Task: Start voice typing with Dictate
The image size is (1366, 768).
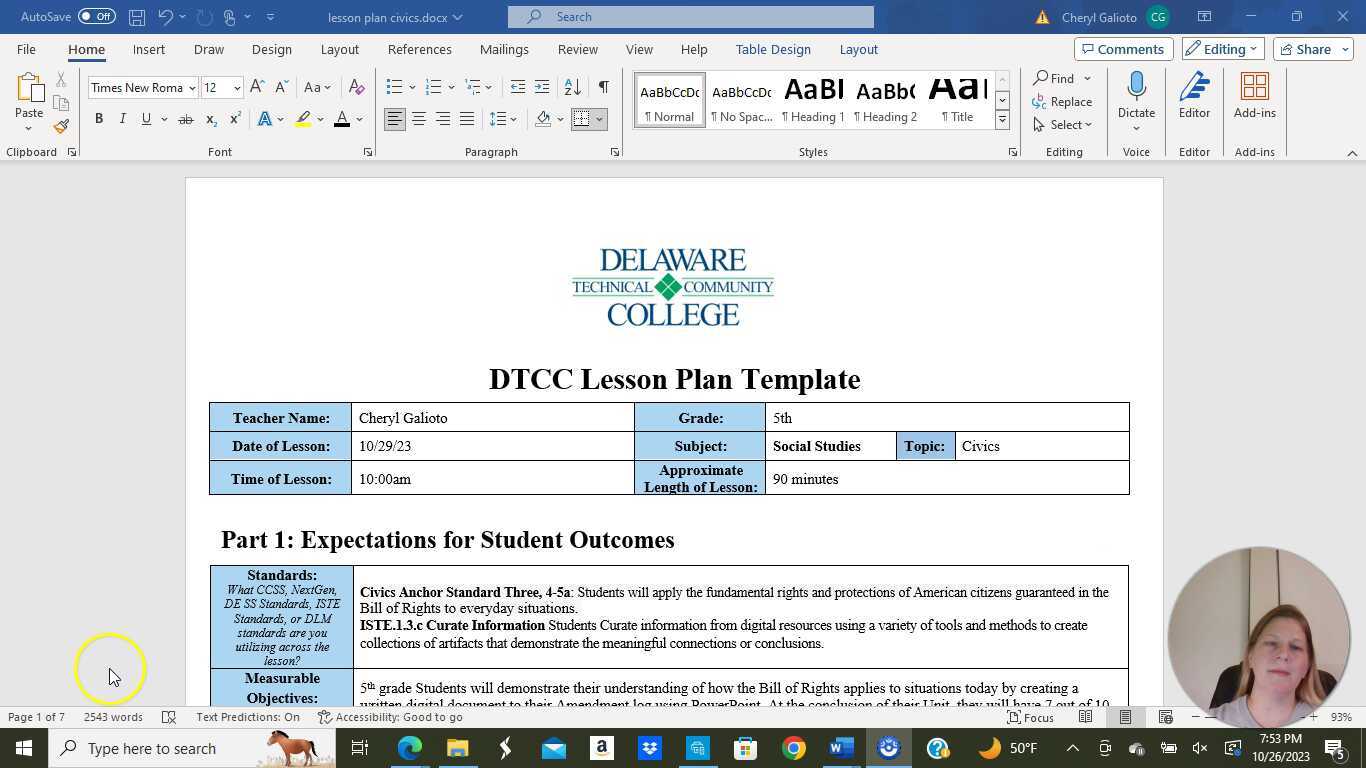Action: pos(1135,95)
